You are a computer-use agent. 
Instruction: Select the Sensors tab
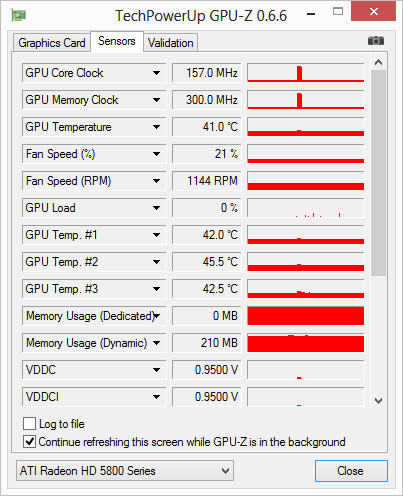click(x=117, y=41)
